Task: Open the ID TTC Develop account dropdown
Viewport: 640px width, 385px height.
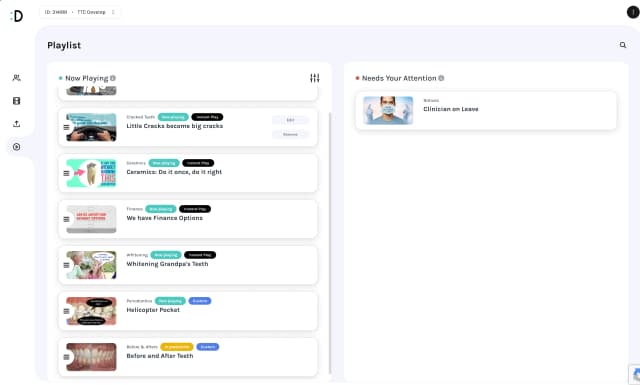Action: tap(80, 12)
